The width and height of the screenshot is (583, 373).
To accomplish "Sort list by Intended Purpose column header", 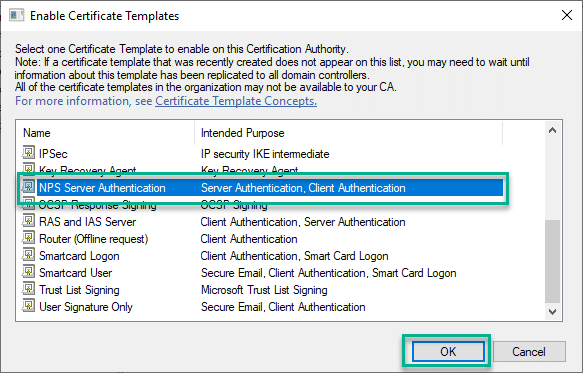I will pos(348,133).
